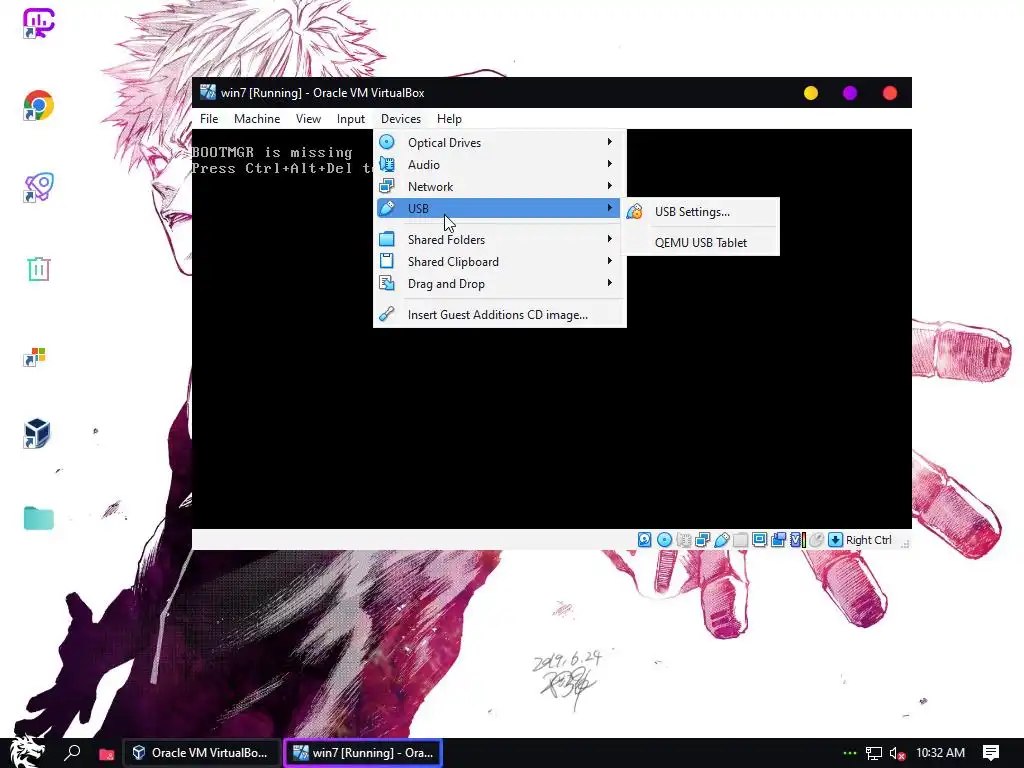1024x768 pixels.
Task: Open the Input menu
Action: tap(351, 119)
